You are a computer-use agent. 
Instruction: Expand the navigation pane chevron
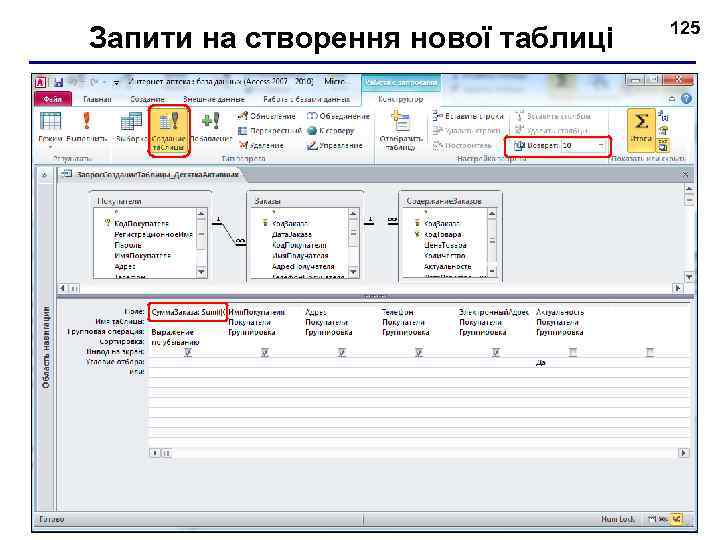click(x=45, y=175)
